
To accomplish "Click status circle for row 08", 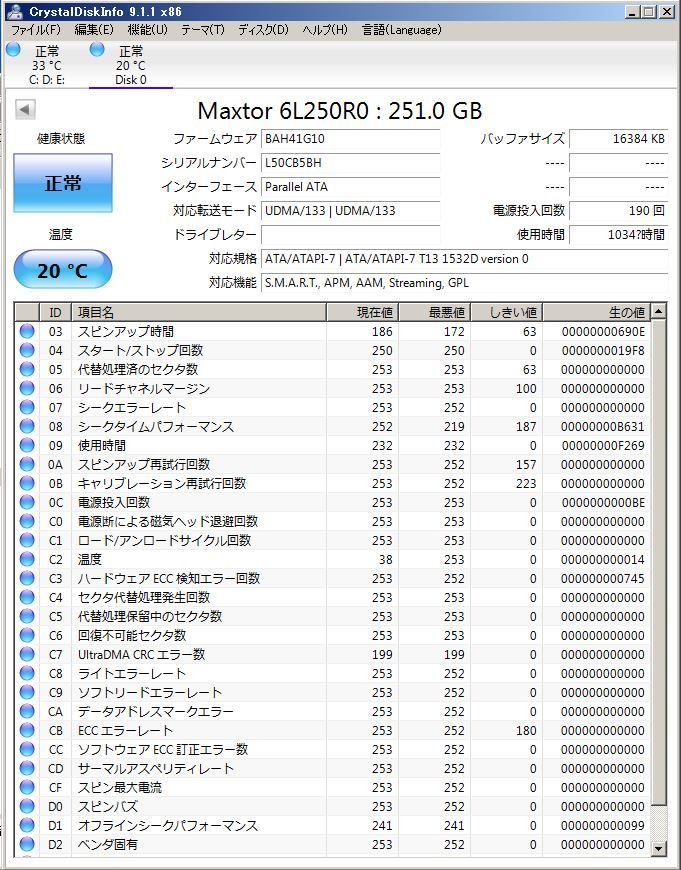I will (x=27, y=426).
